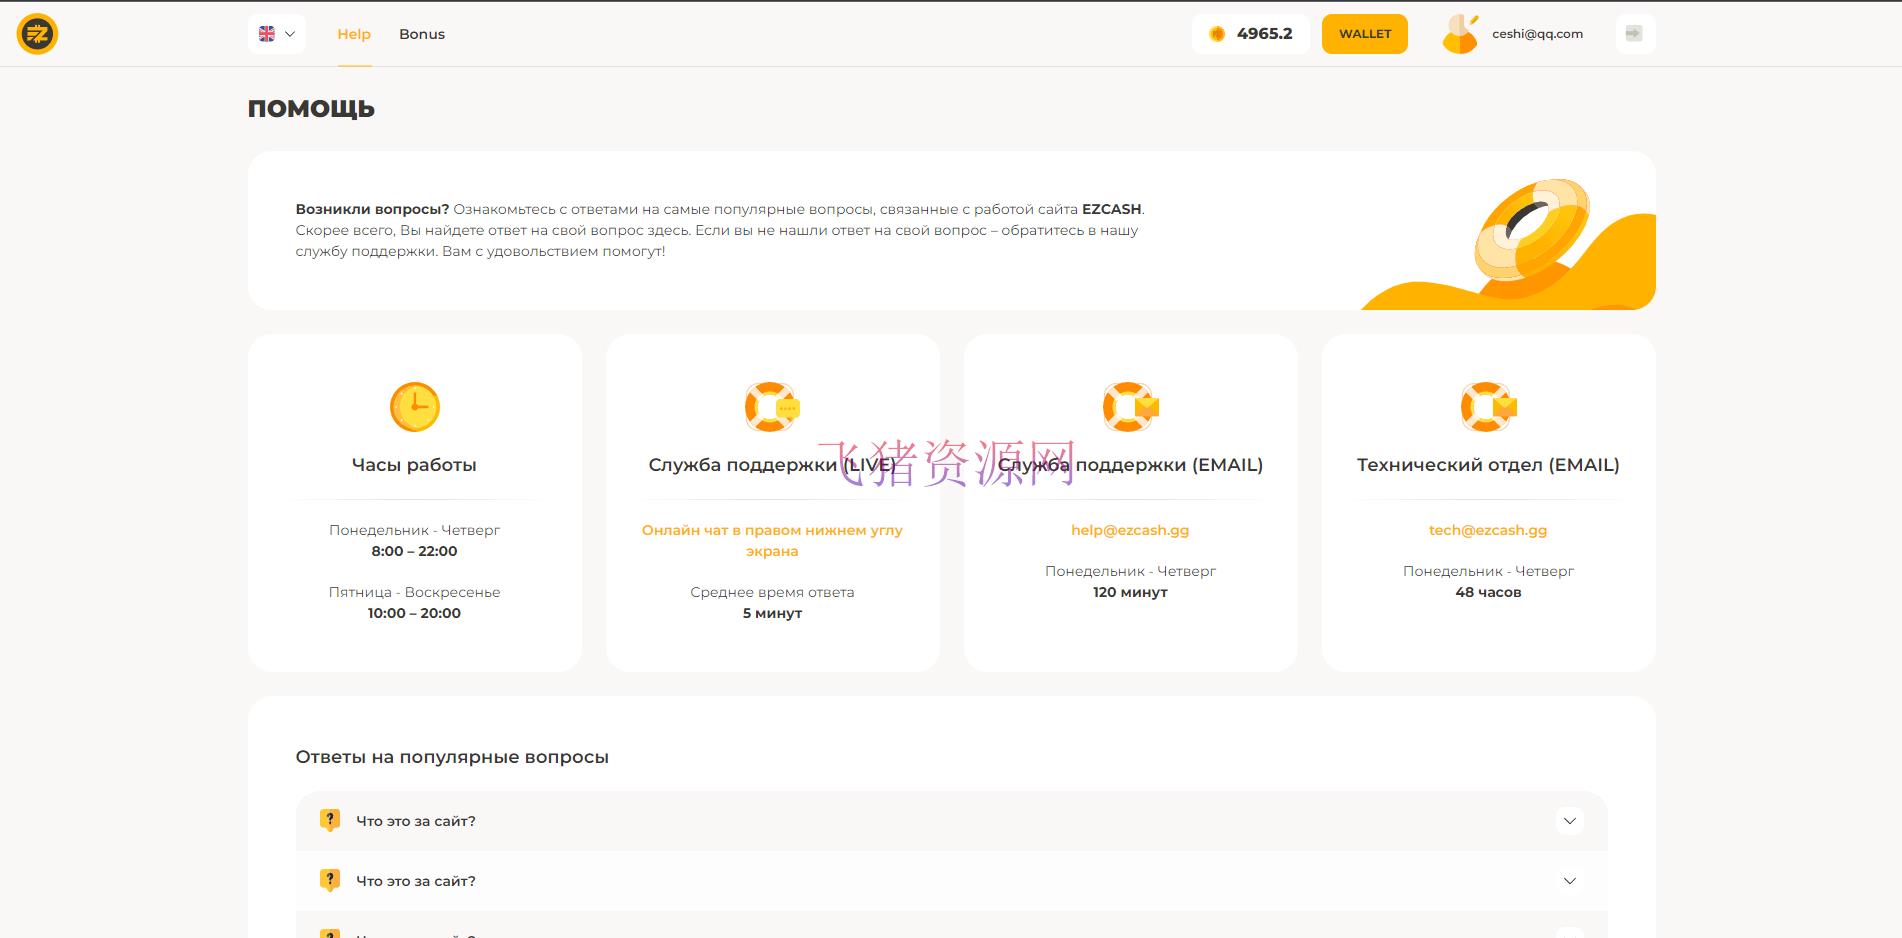The image size is (1902, 938).
Task: Open the Bonus tab
Action: pyautogui.click(x=422, y=34)
